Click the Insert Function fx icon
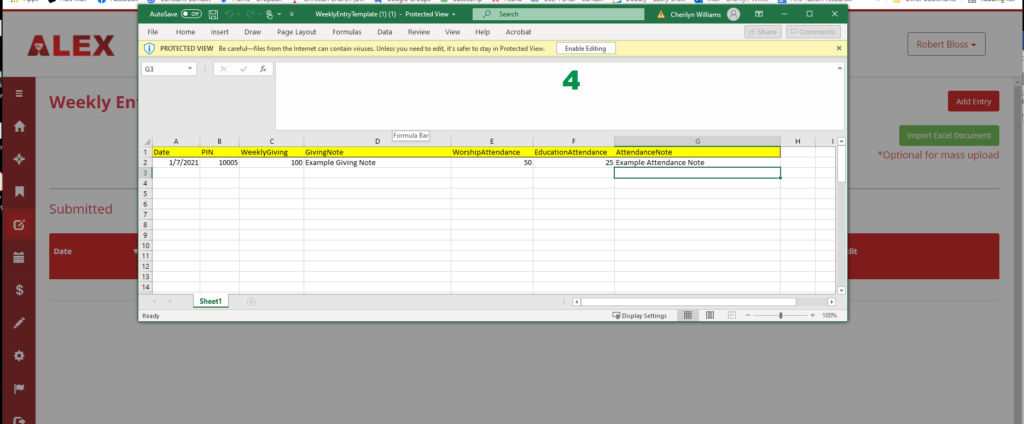Image resolution: width=1024 pixels, height=424 pixels. (263, 69)
